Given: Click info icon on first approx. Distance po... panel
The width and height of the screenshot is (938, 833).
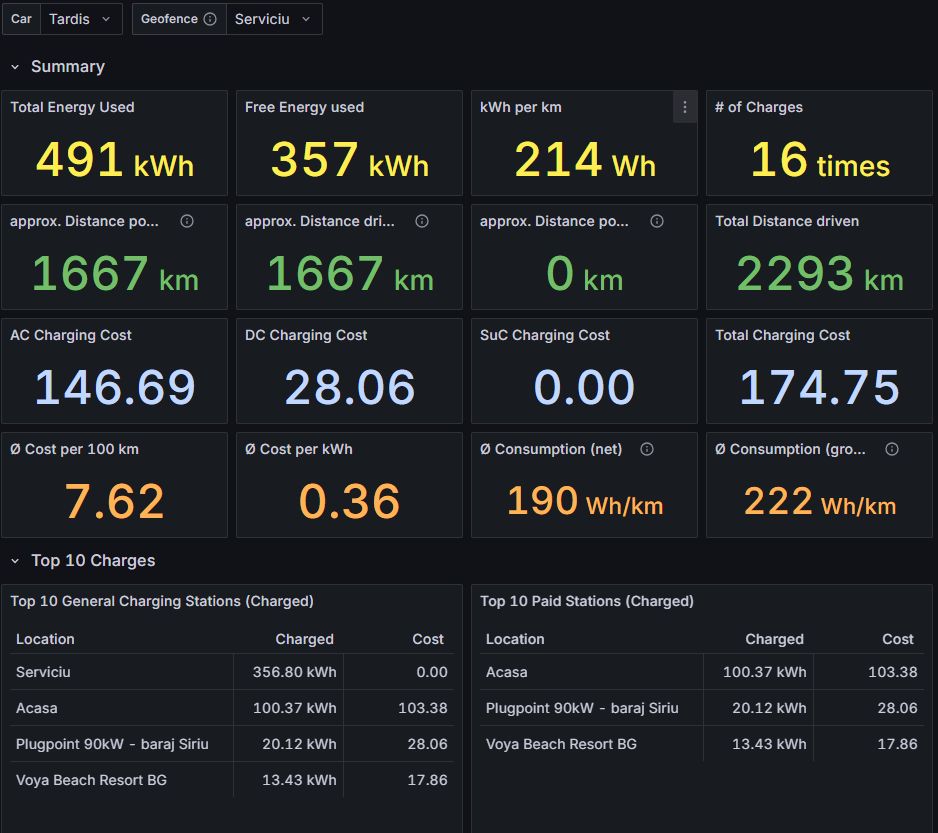Looking at the screenshot, I should pyautogui.click(x=187, y=221).
